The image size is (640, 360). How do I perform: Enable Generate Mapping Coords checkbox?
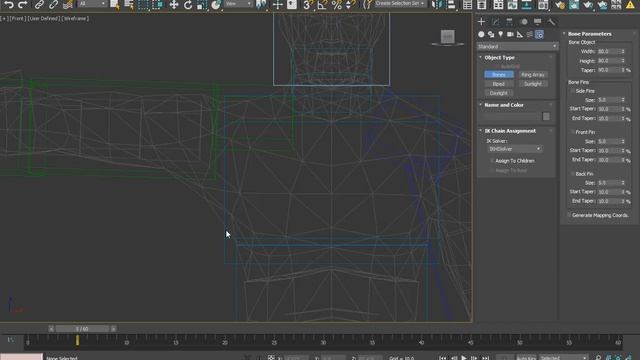[x=569, y=215]
